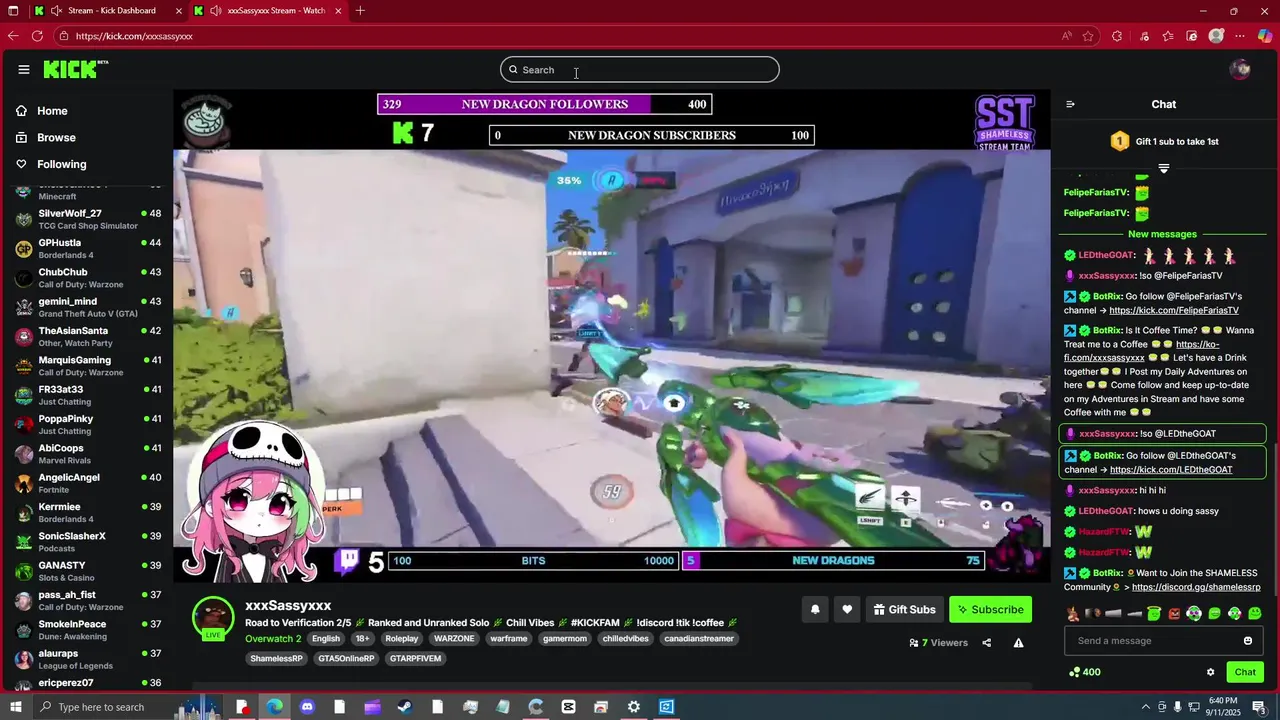
Task: Open the hamburger sidebar menu
Action: tap(24, 69)
